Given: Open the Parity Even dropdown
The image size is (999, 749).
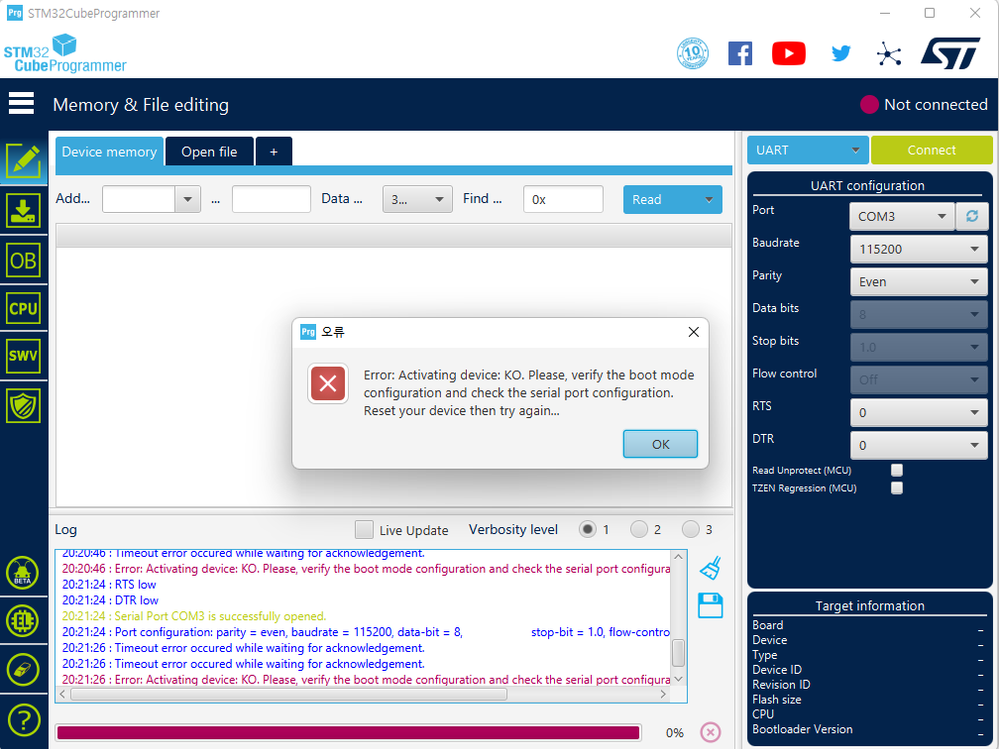Looking at the screenshot, I should (919, 282).
